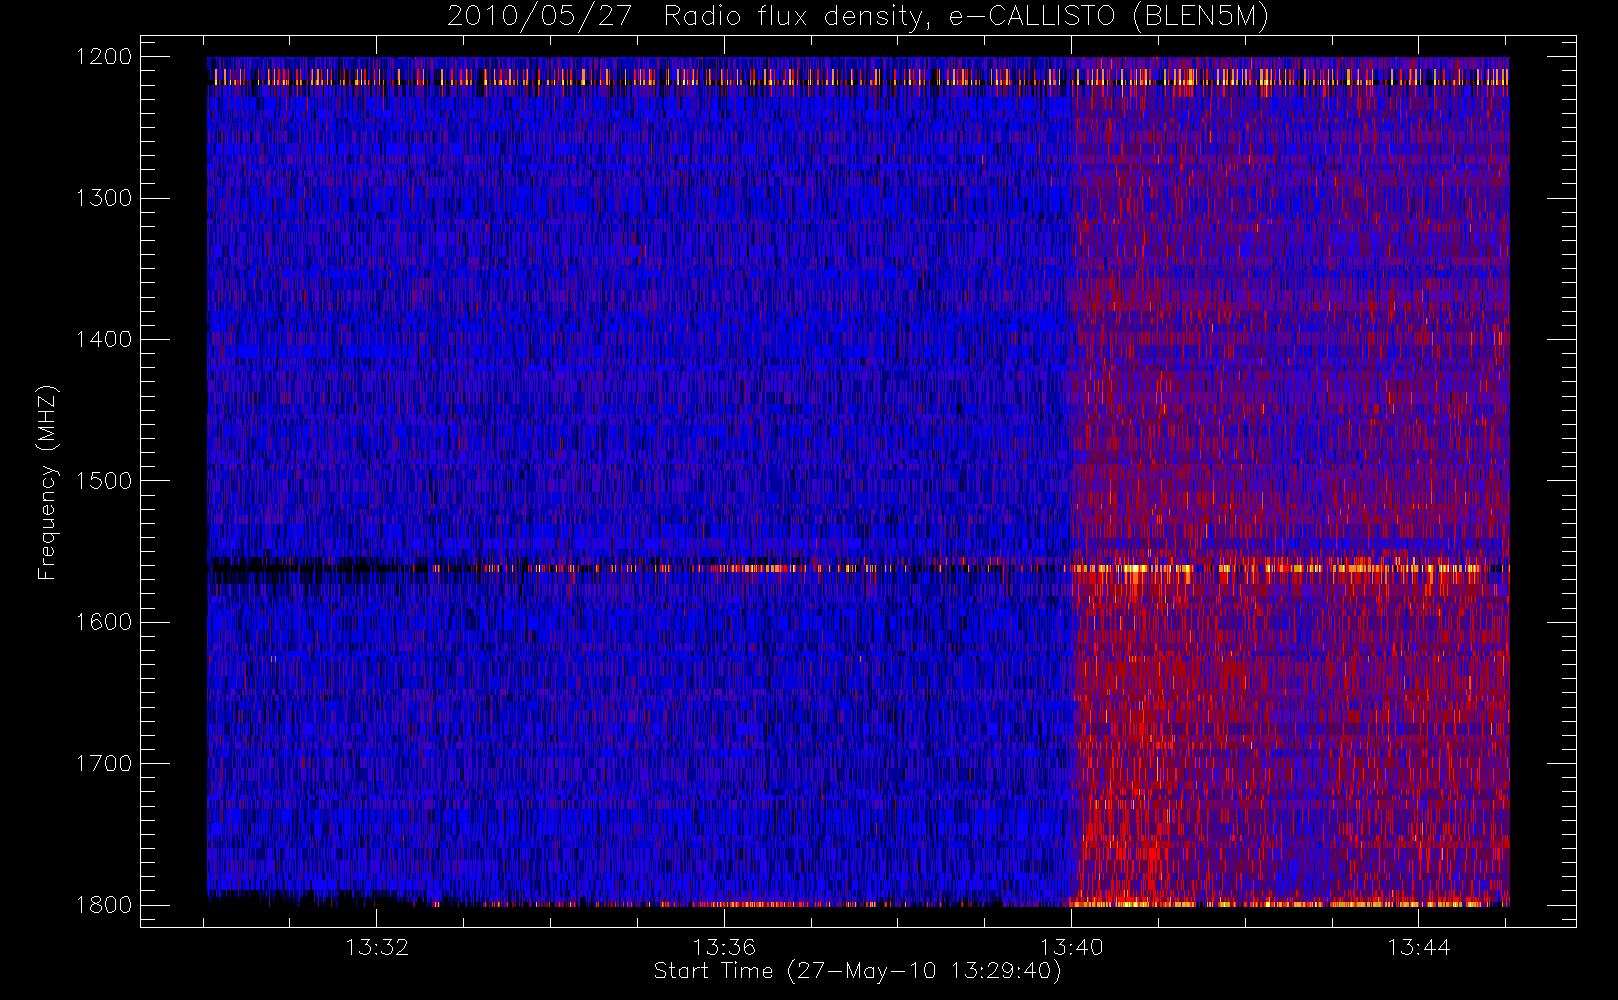Click the 1400 frequency tick label
The width and height of the screenshot is (1618, 1000).
[104, 339]
